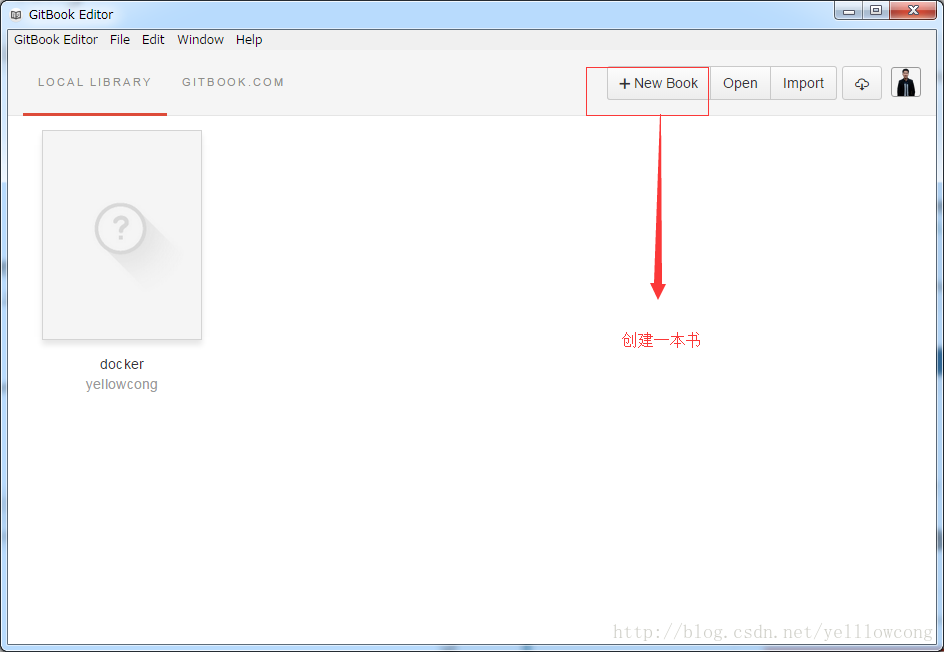Click the docker book title text
944x652 pixels.
pyautogui.click(x=122, y=364)
